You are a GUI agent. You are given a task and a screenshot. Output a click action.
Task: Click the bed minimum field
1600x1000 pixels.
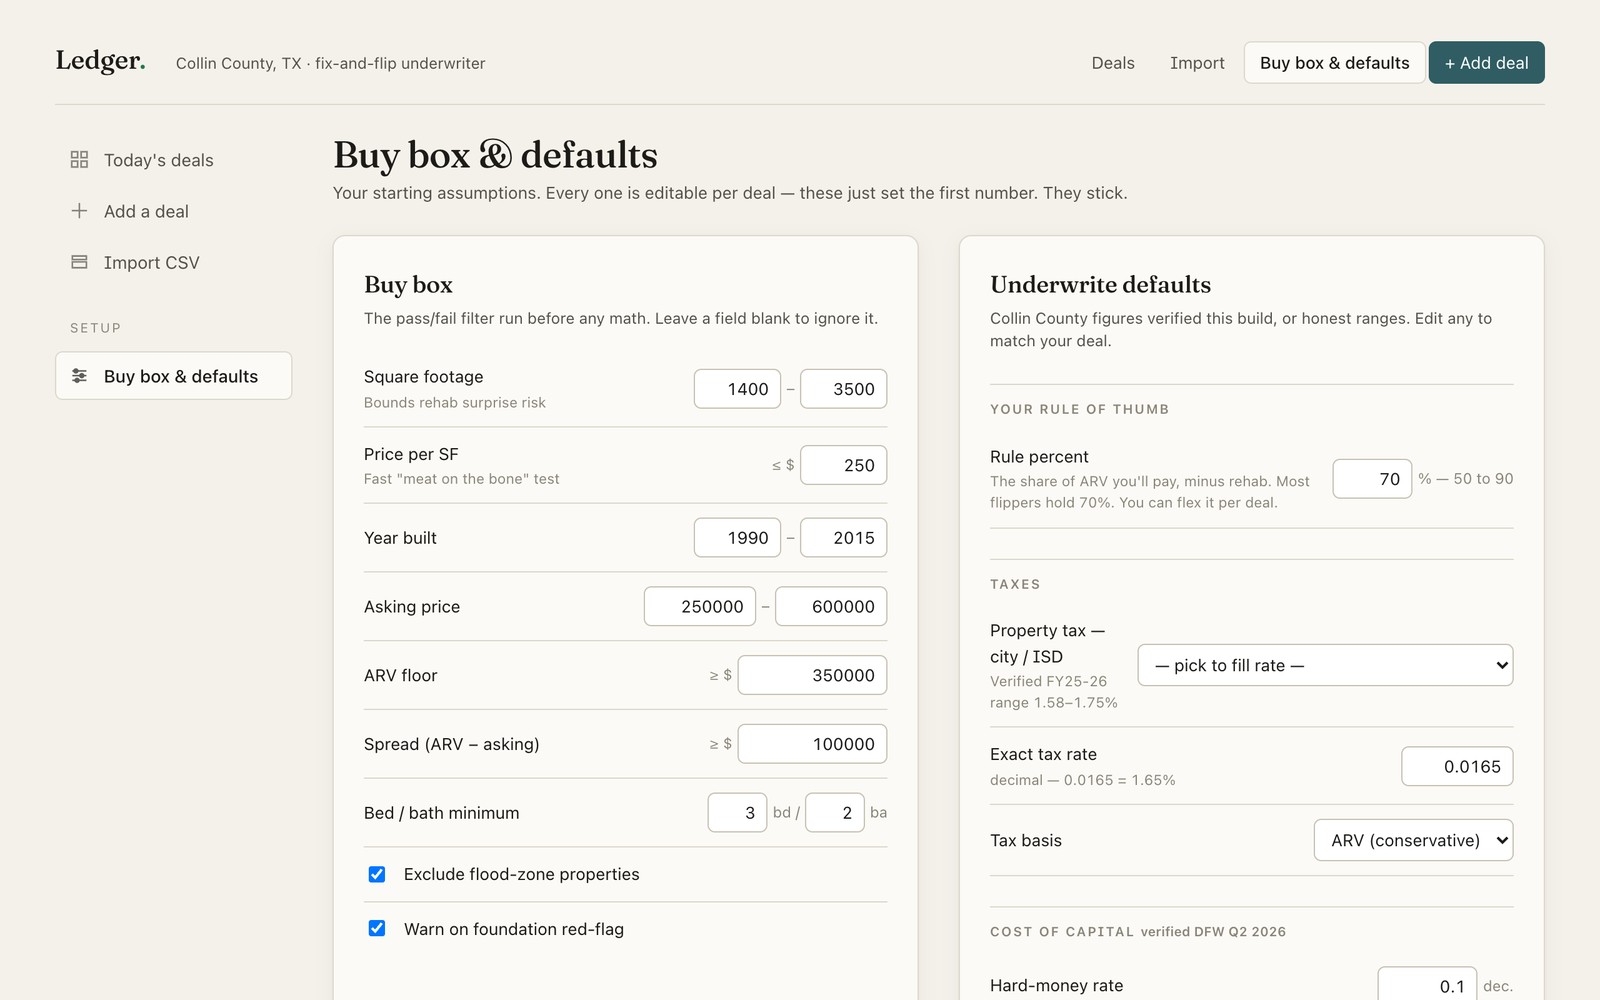click(x=737, y=813)
